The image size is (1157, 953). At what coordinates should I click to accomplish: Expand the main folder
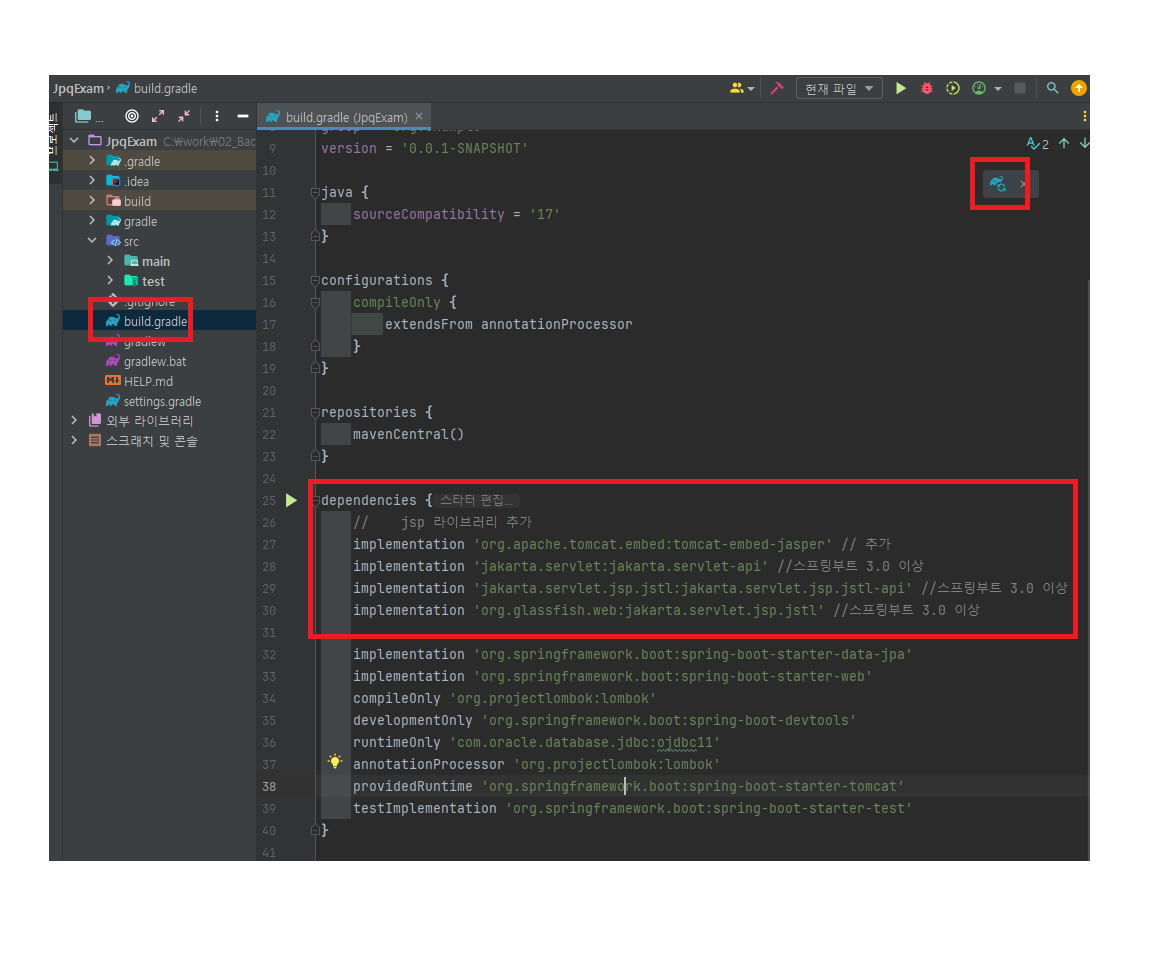(110, 260)
